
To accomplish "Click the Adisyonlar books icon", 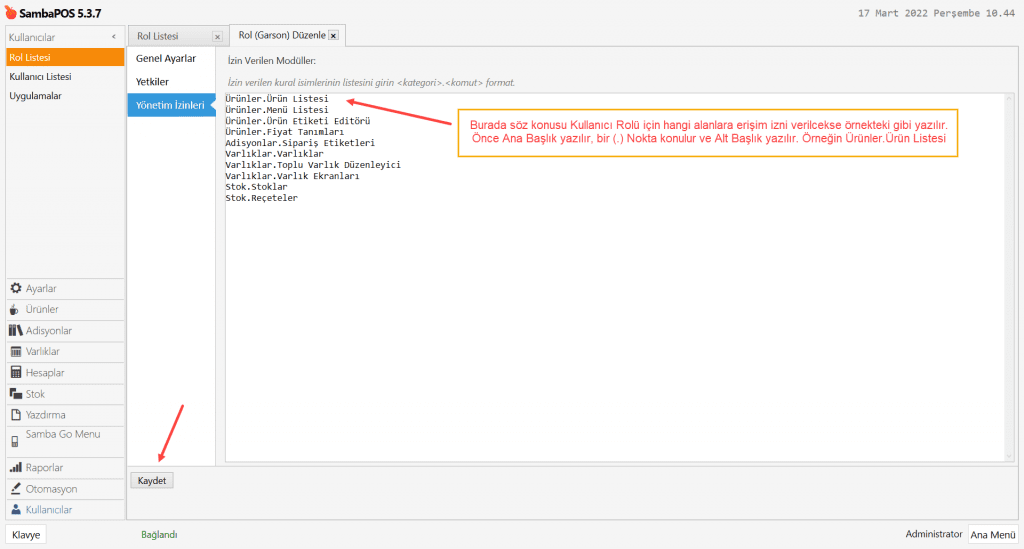I will point(16,330).
